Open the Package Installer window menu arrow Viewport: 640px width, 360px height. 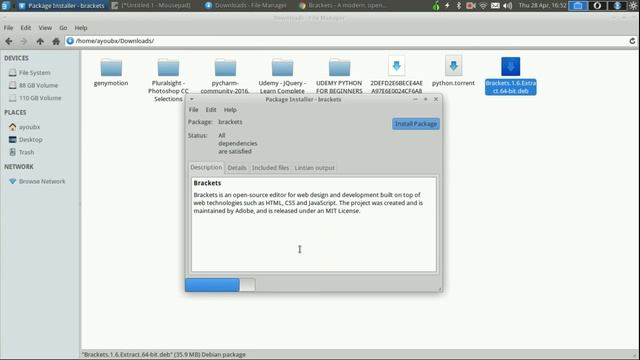click(191, 99)
